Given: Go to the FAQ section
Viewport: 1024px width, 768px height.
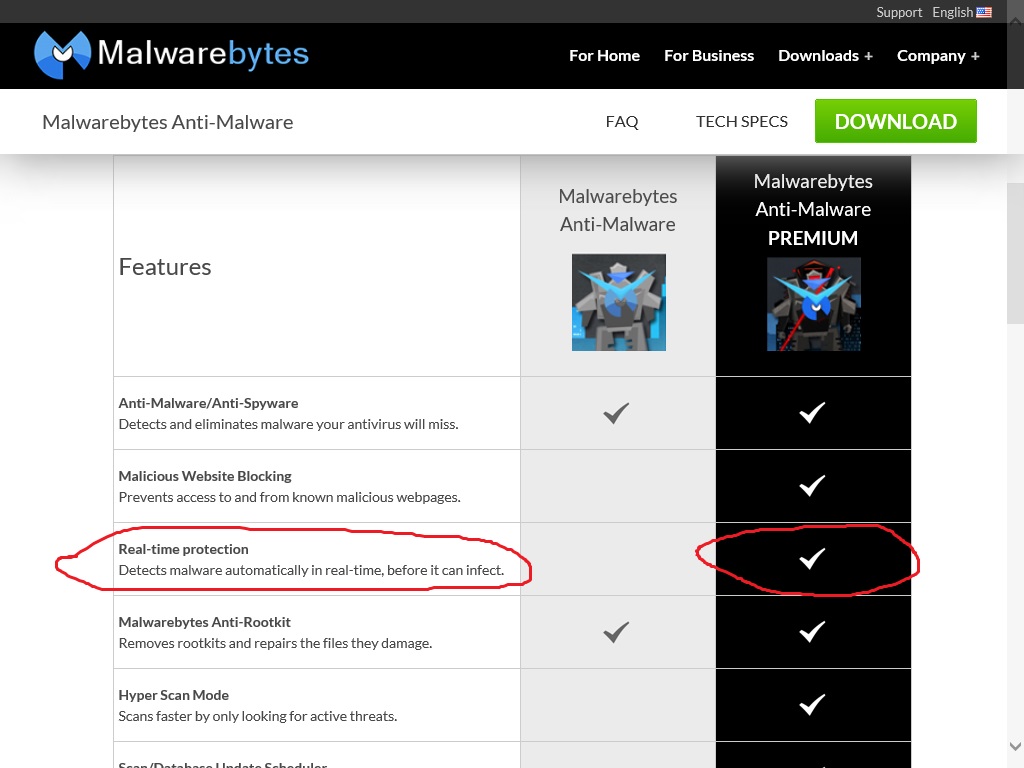Looking at the screenshot, I should [622, 121].
